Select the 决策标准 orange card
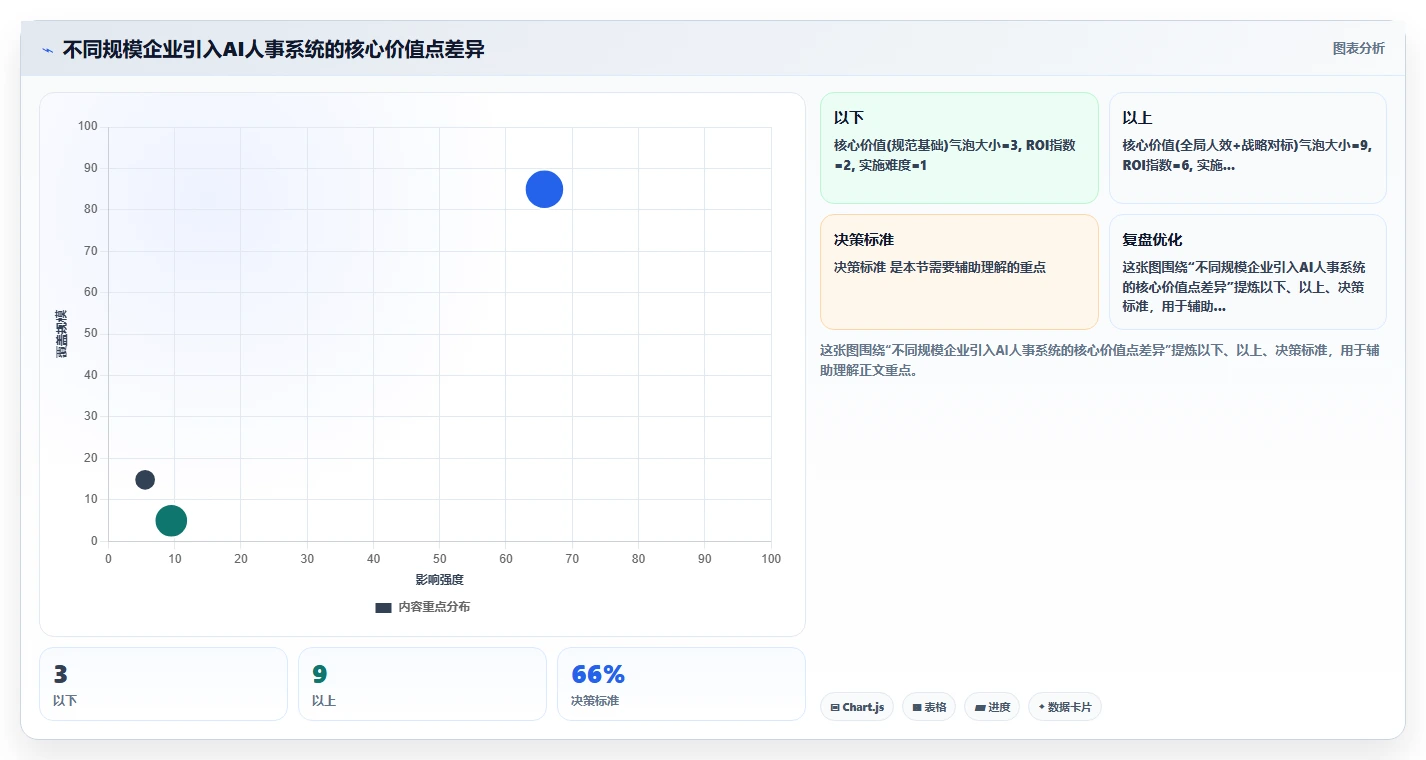The width and height of the screenshot is (1426, 760). point(959,272)
